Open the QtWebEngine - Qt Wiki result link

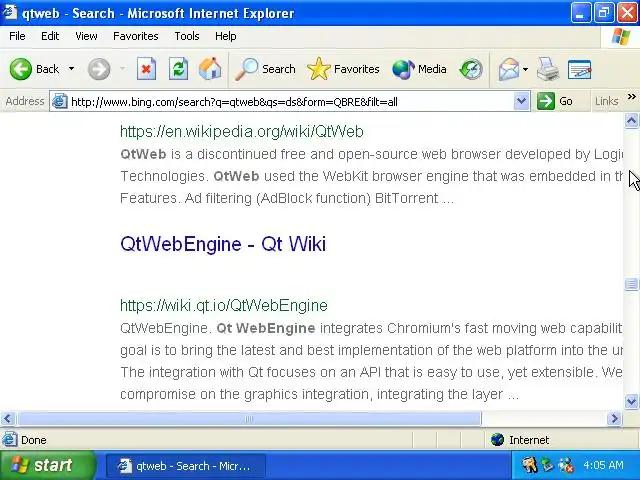[223, 244]
